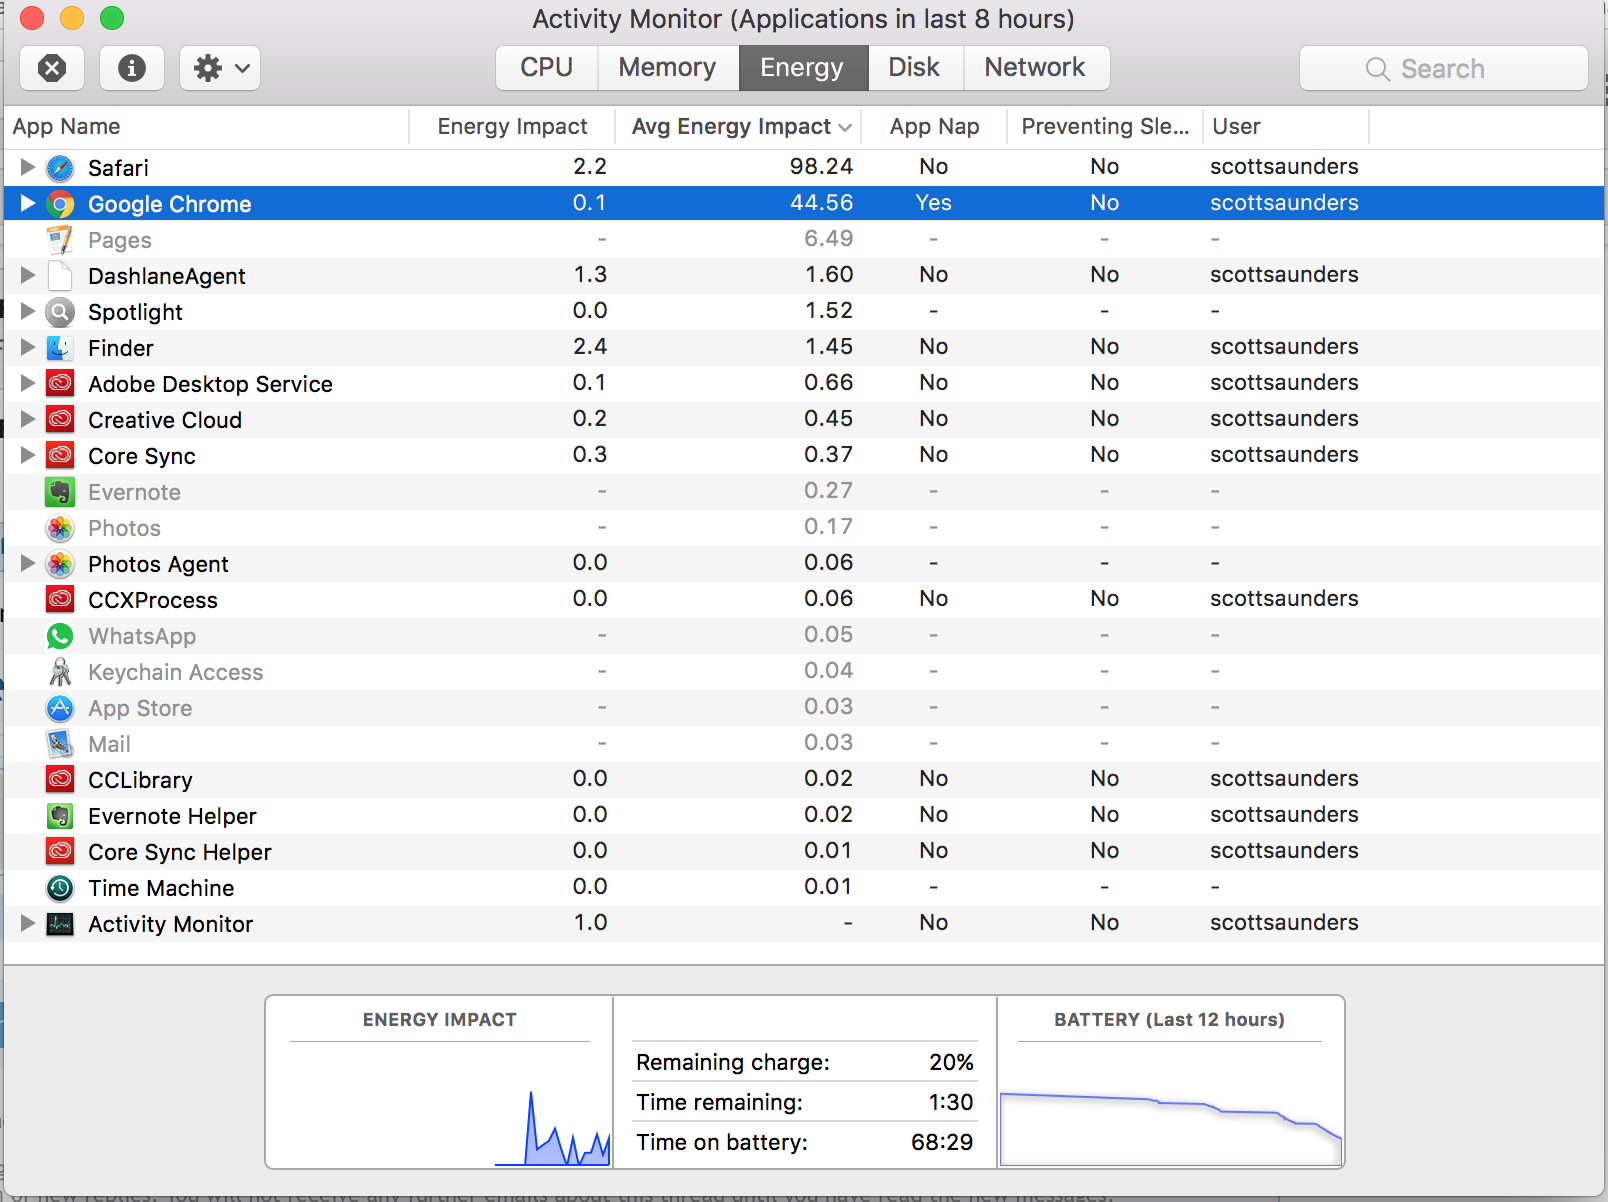
Task: Select the Safari row name
Action: [x=118, y=168]
